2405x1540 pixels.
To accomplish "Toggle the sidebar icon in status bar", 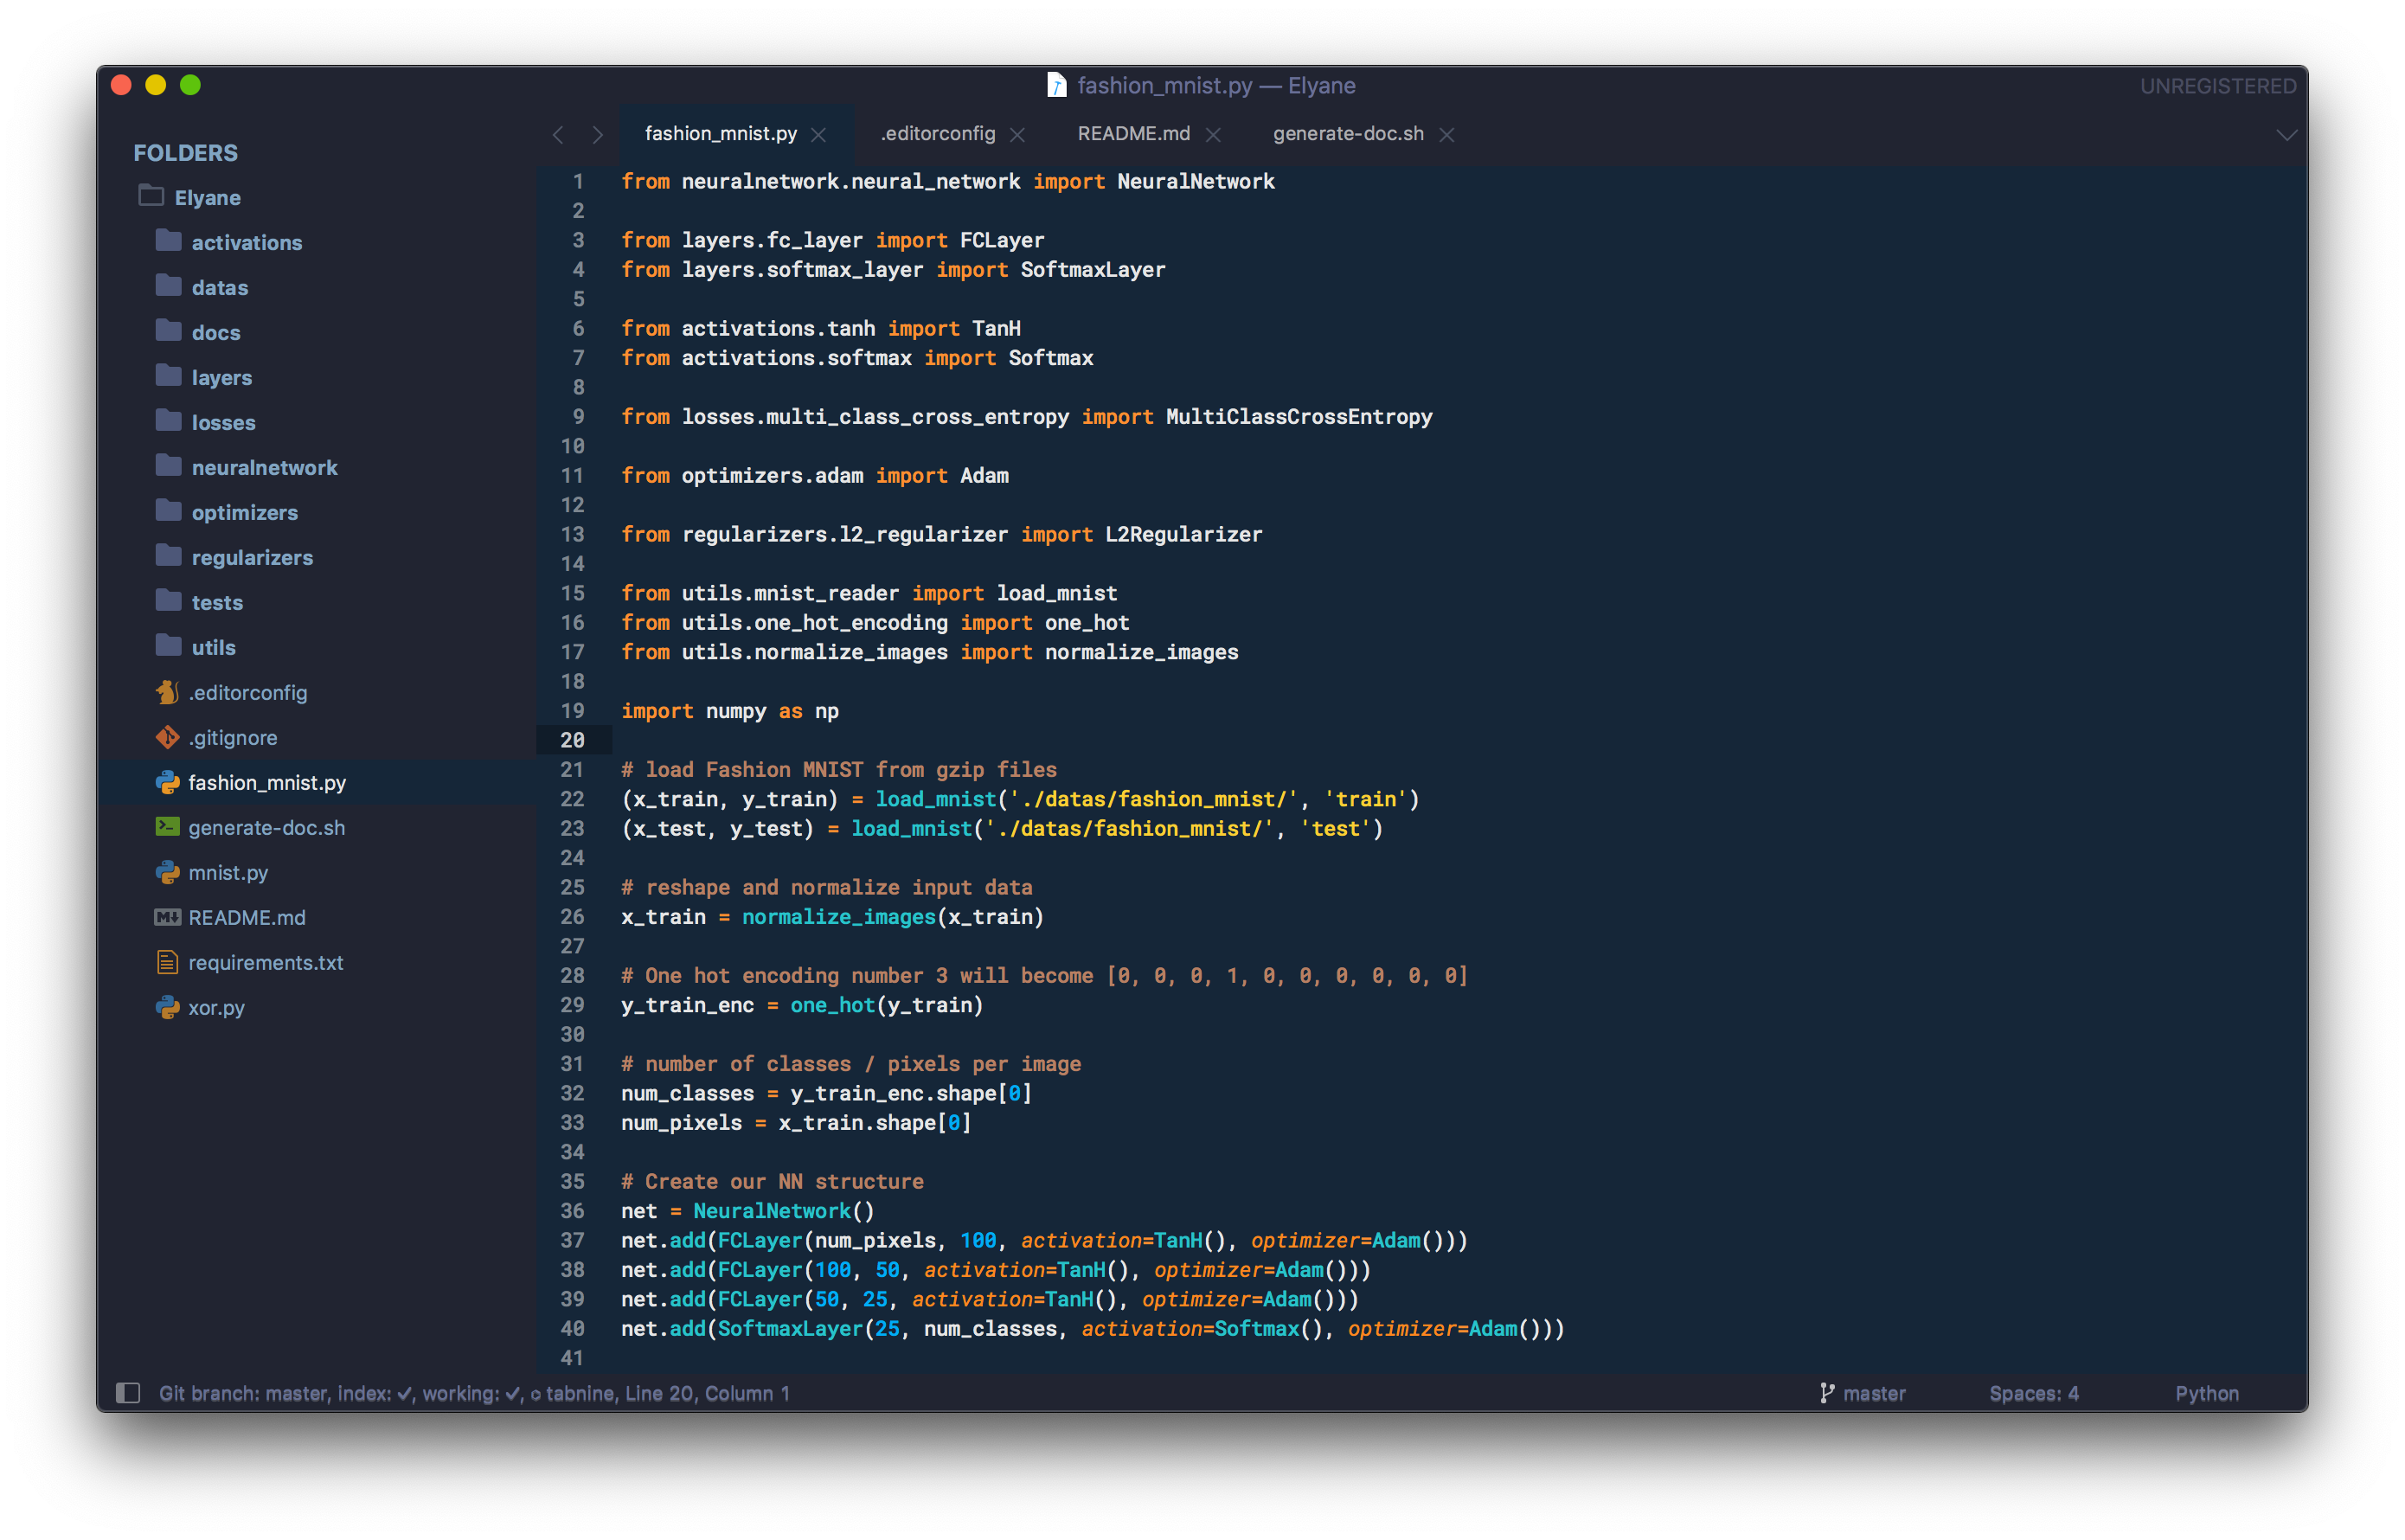I will [x=128, y=1393].
